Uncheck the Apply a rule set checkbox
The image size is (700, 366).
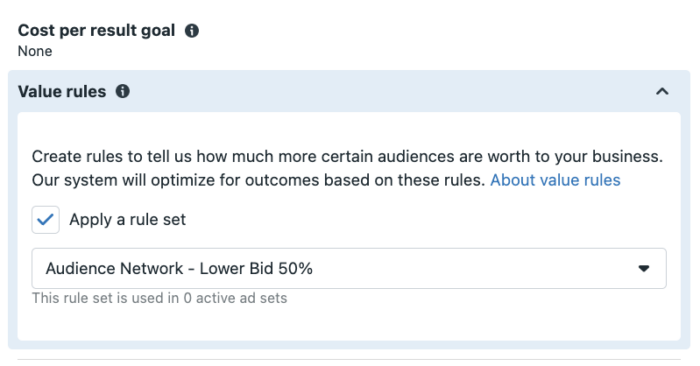point(46,220)
